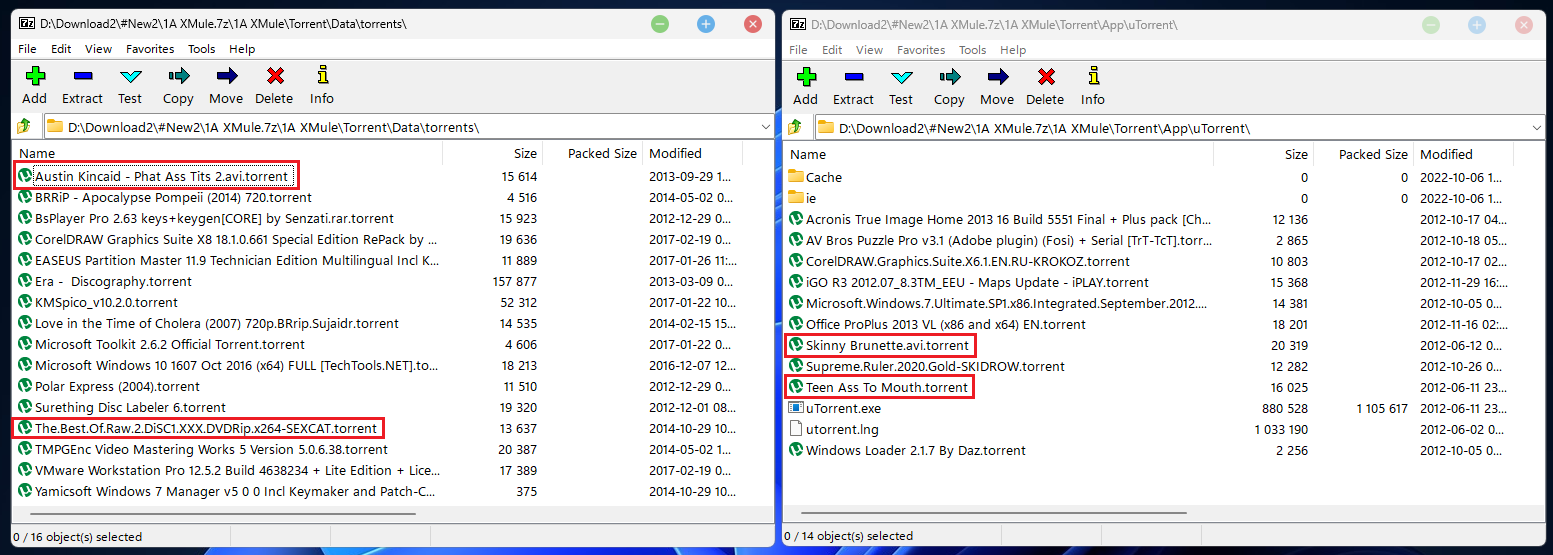
Task: Open the View menu in the torrents window
Action: 98,48
